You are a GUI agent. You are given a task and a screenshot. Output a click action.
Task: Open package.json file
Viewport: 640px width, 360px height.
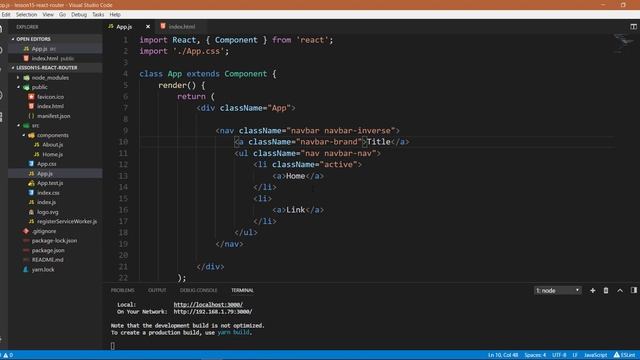48,250
